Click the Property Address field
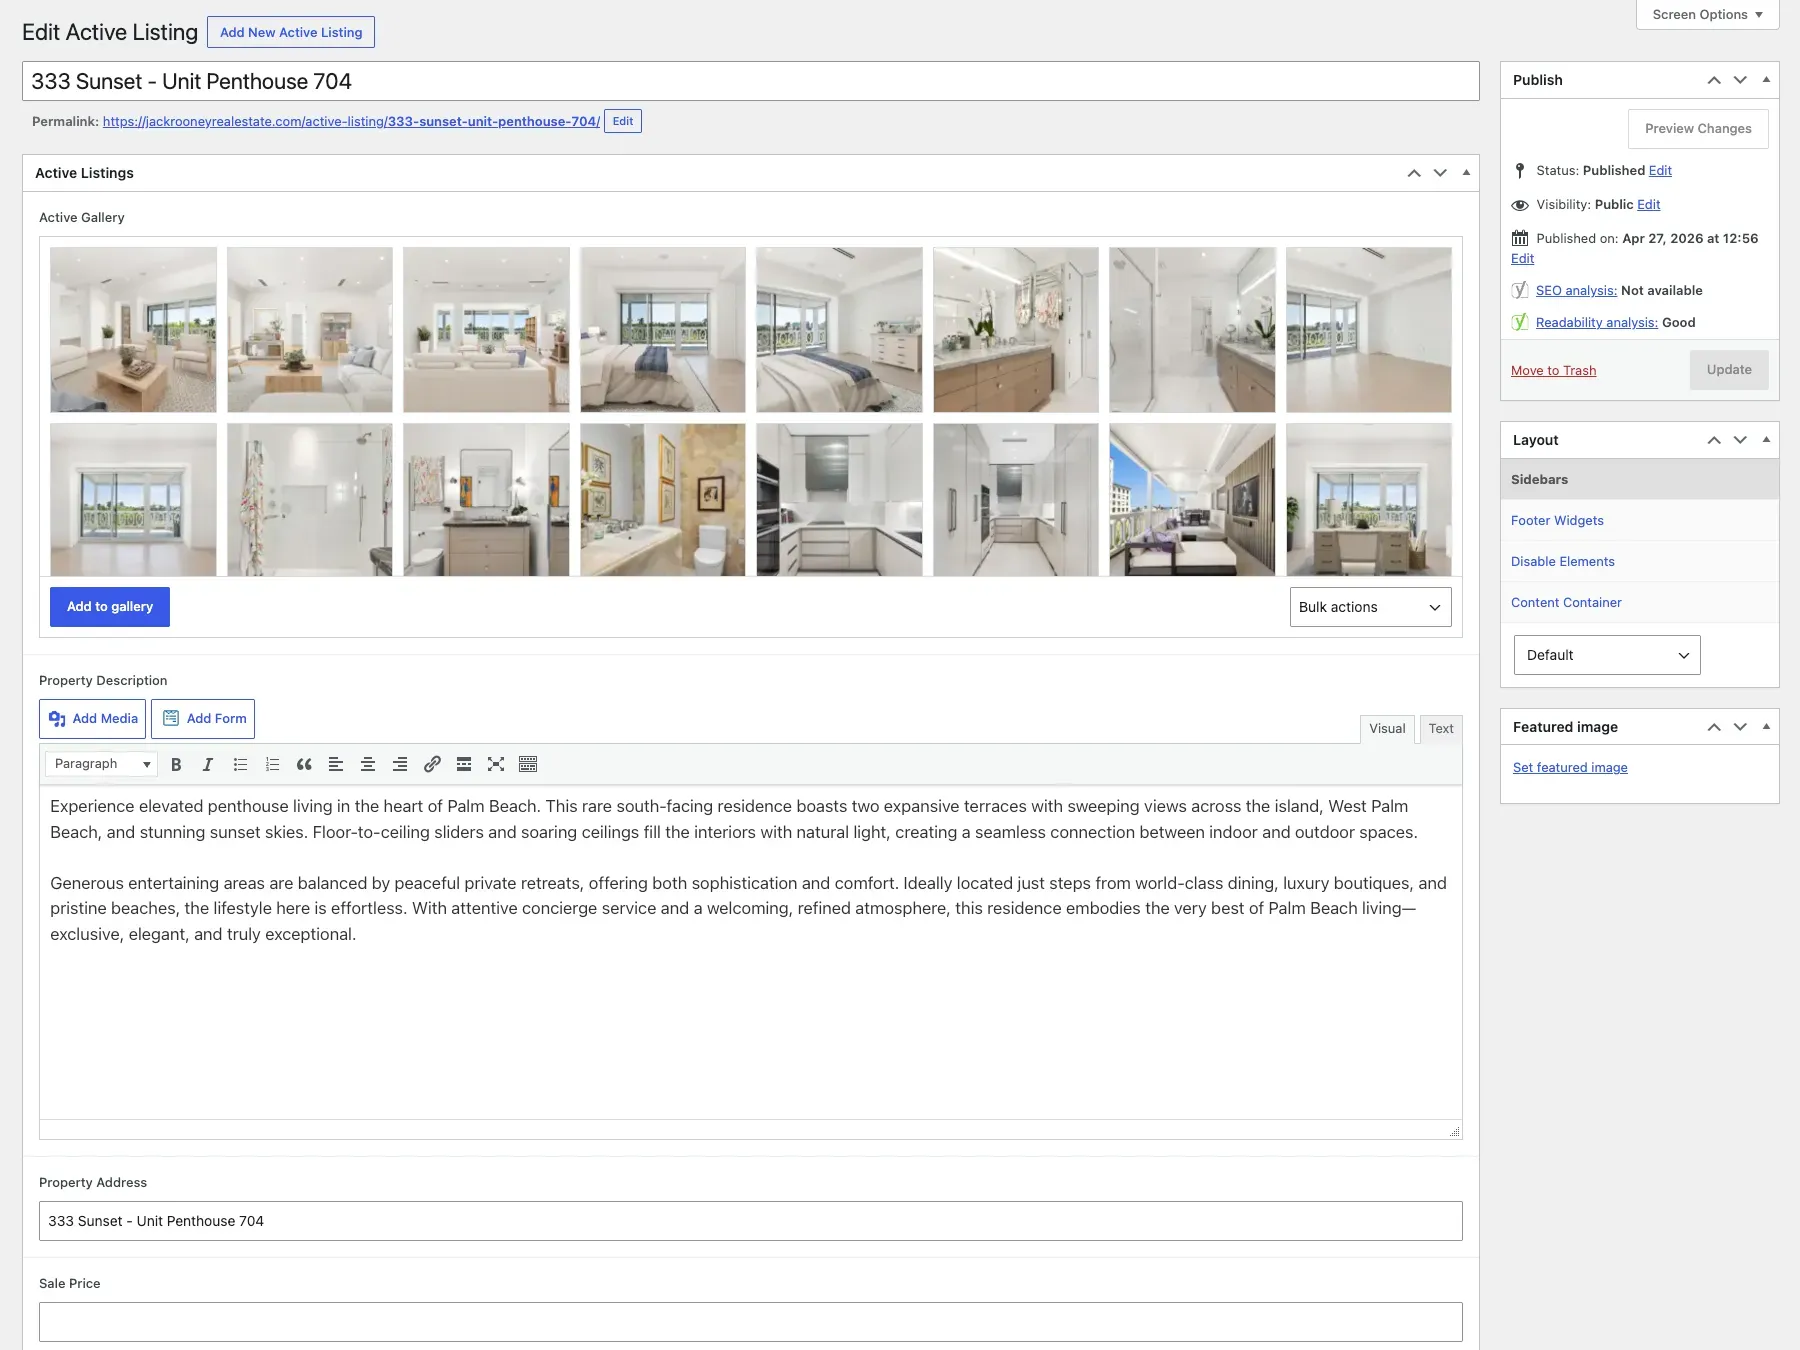Image resolution: width=1800 pixels, height=1350 pixels. point(751,1221)
